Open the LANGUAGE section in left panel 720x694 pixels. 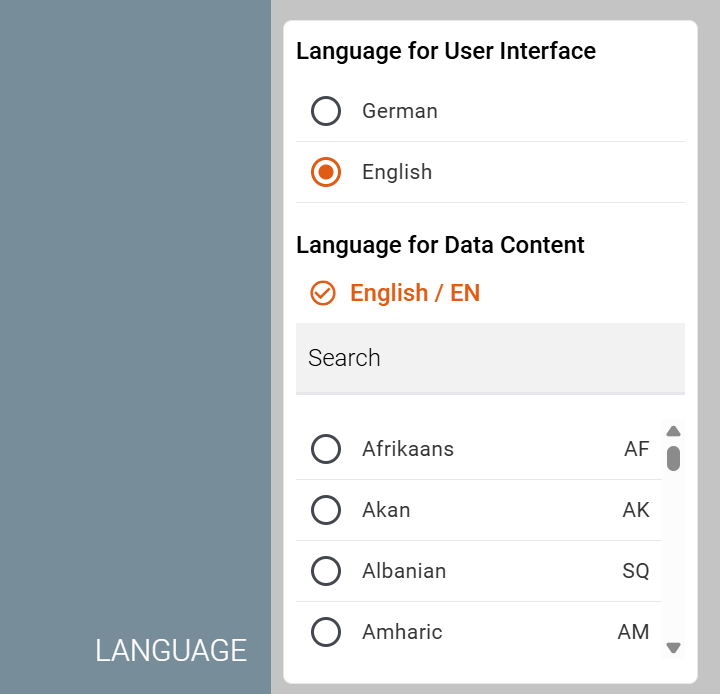[x=171, y=651]
